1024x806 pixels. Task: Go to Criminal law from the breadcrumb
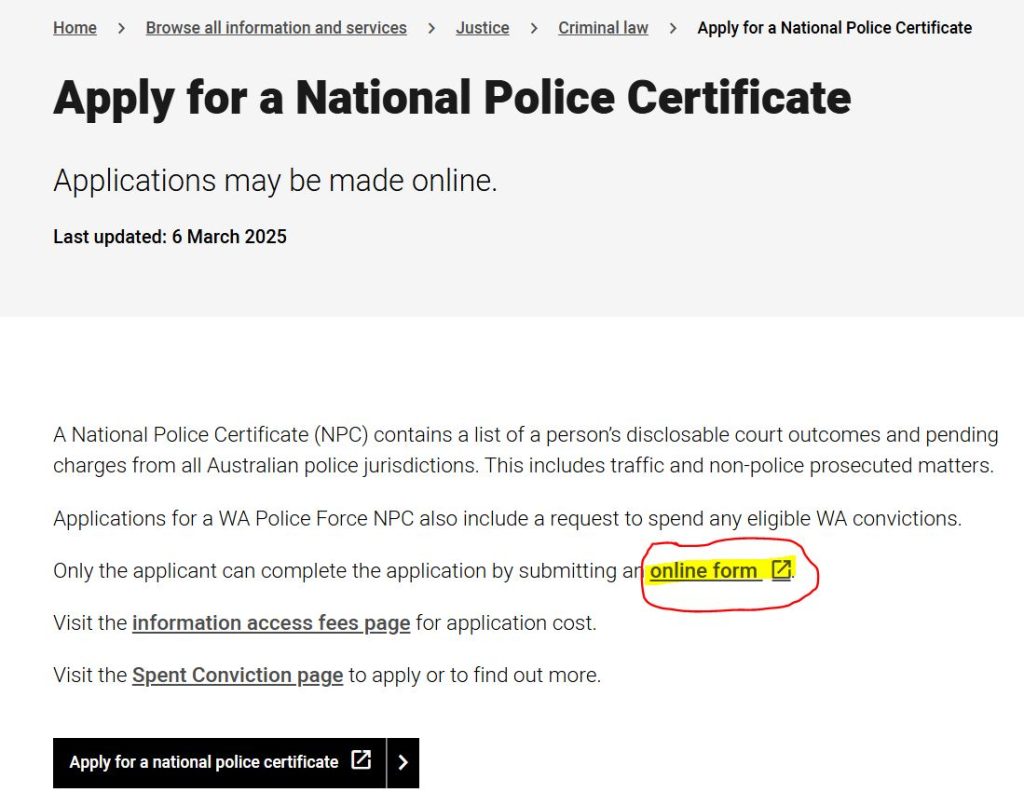click(603, 28)
